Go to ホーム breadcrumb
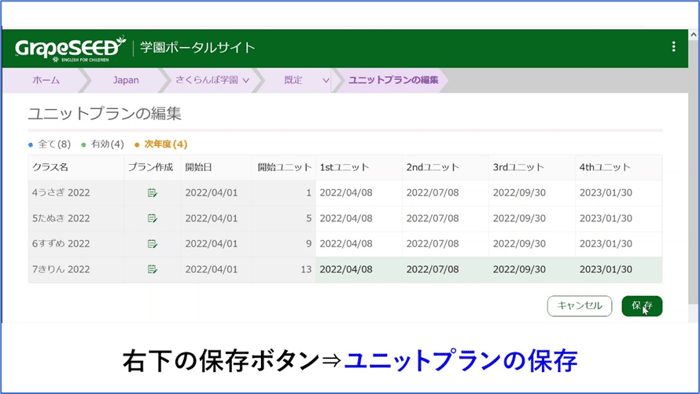 (x=46, y=80)
